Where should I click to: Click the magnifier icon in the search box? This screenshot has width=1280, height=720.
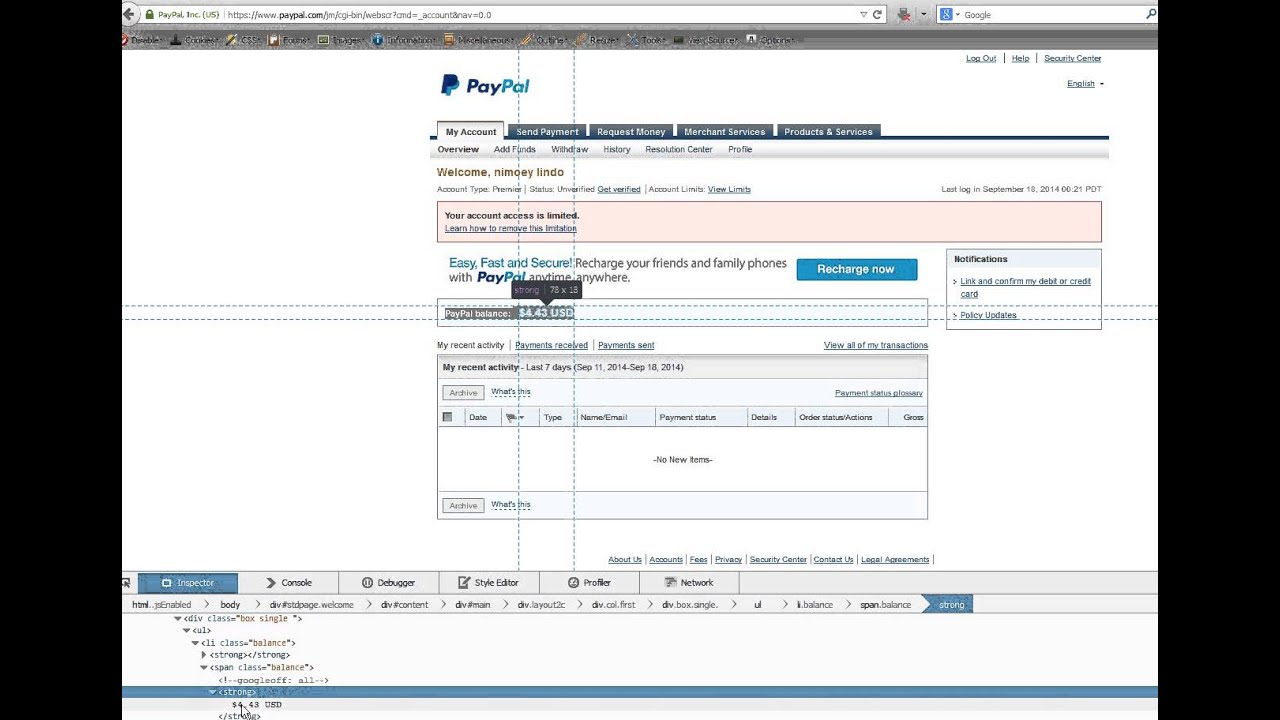[1150, 14]
